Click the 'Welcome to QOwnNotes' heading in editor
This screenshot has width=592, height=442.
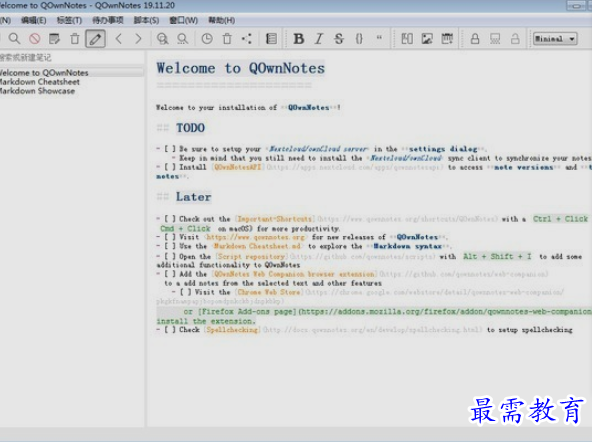point(240,68)
